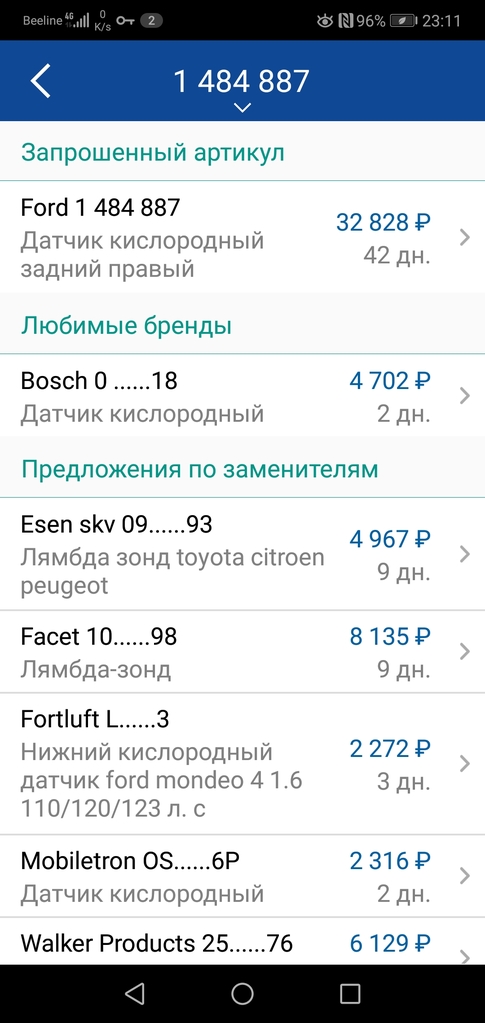Tap chevron on Mobiletron row
485x1023 pixels.
(465, 876)
